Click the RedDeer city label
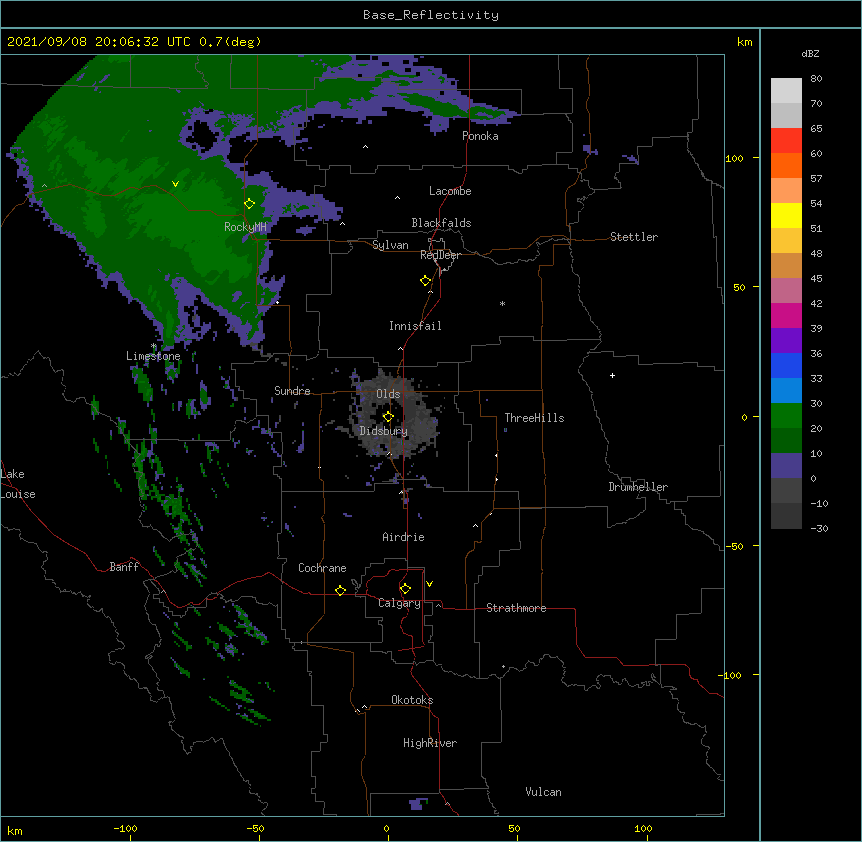 point(440,255)
